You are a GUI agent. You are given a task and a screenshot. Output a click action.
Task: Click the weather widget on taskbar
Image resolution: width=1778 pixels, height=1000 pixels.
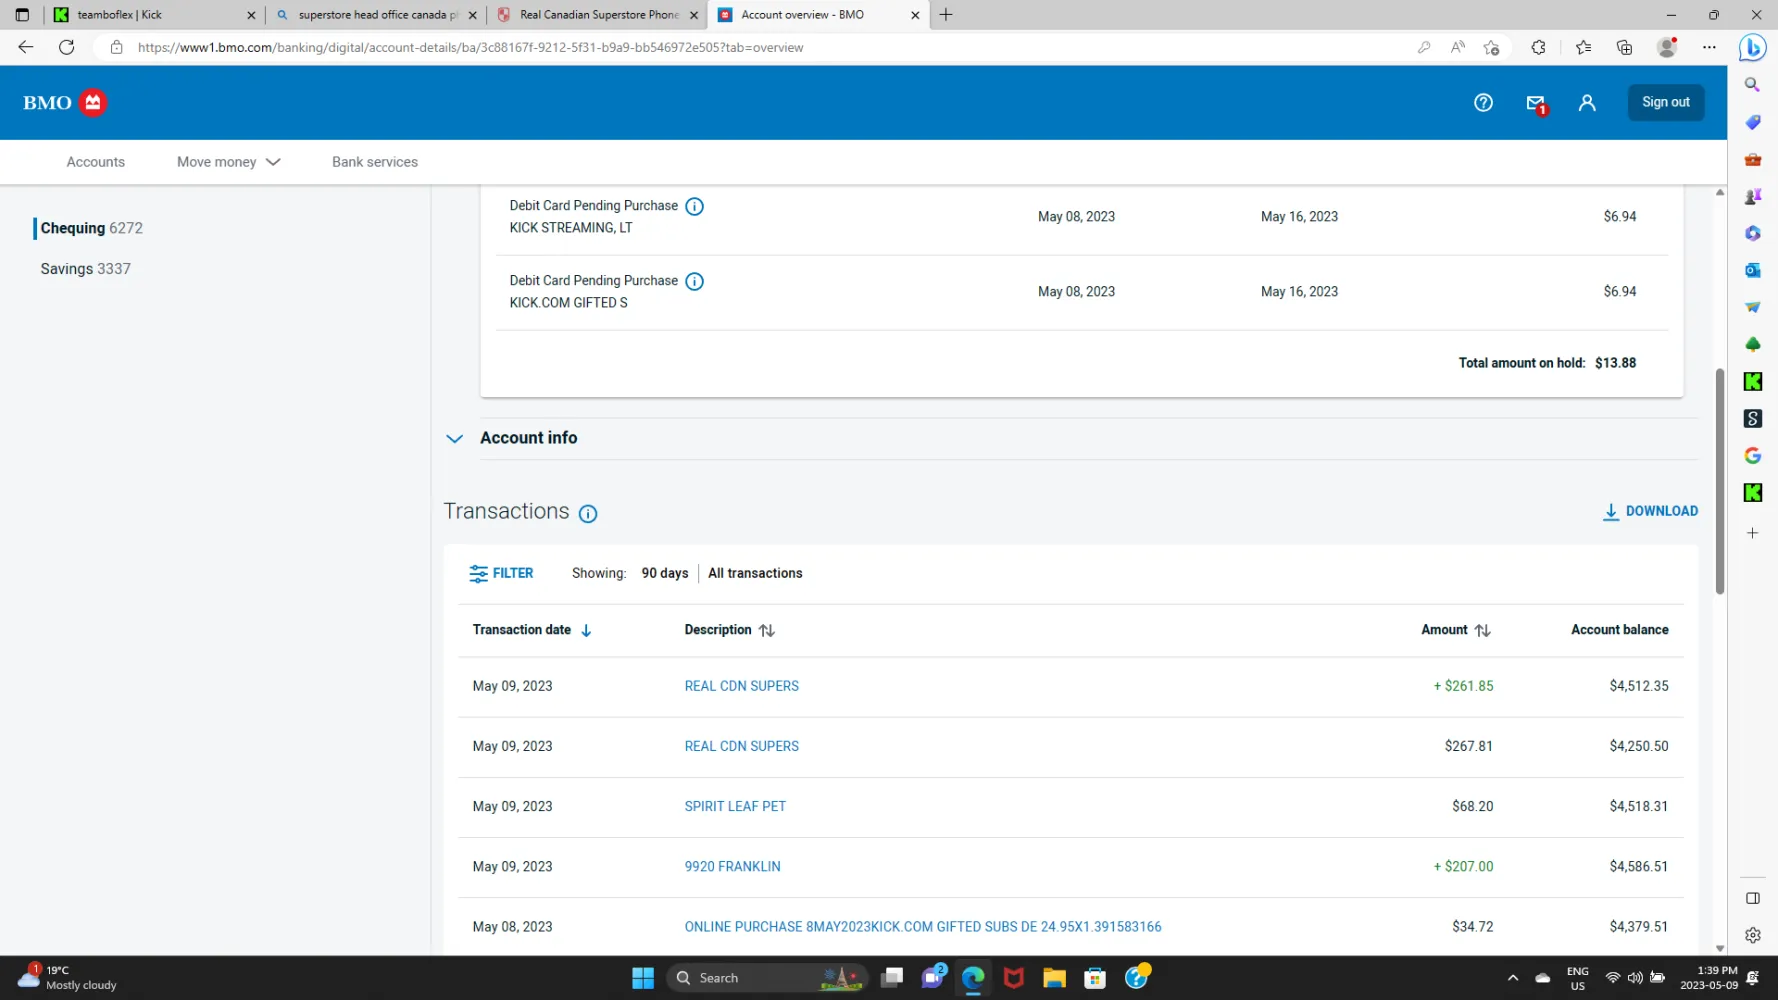click(x=68, y=977)
